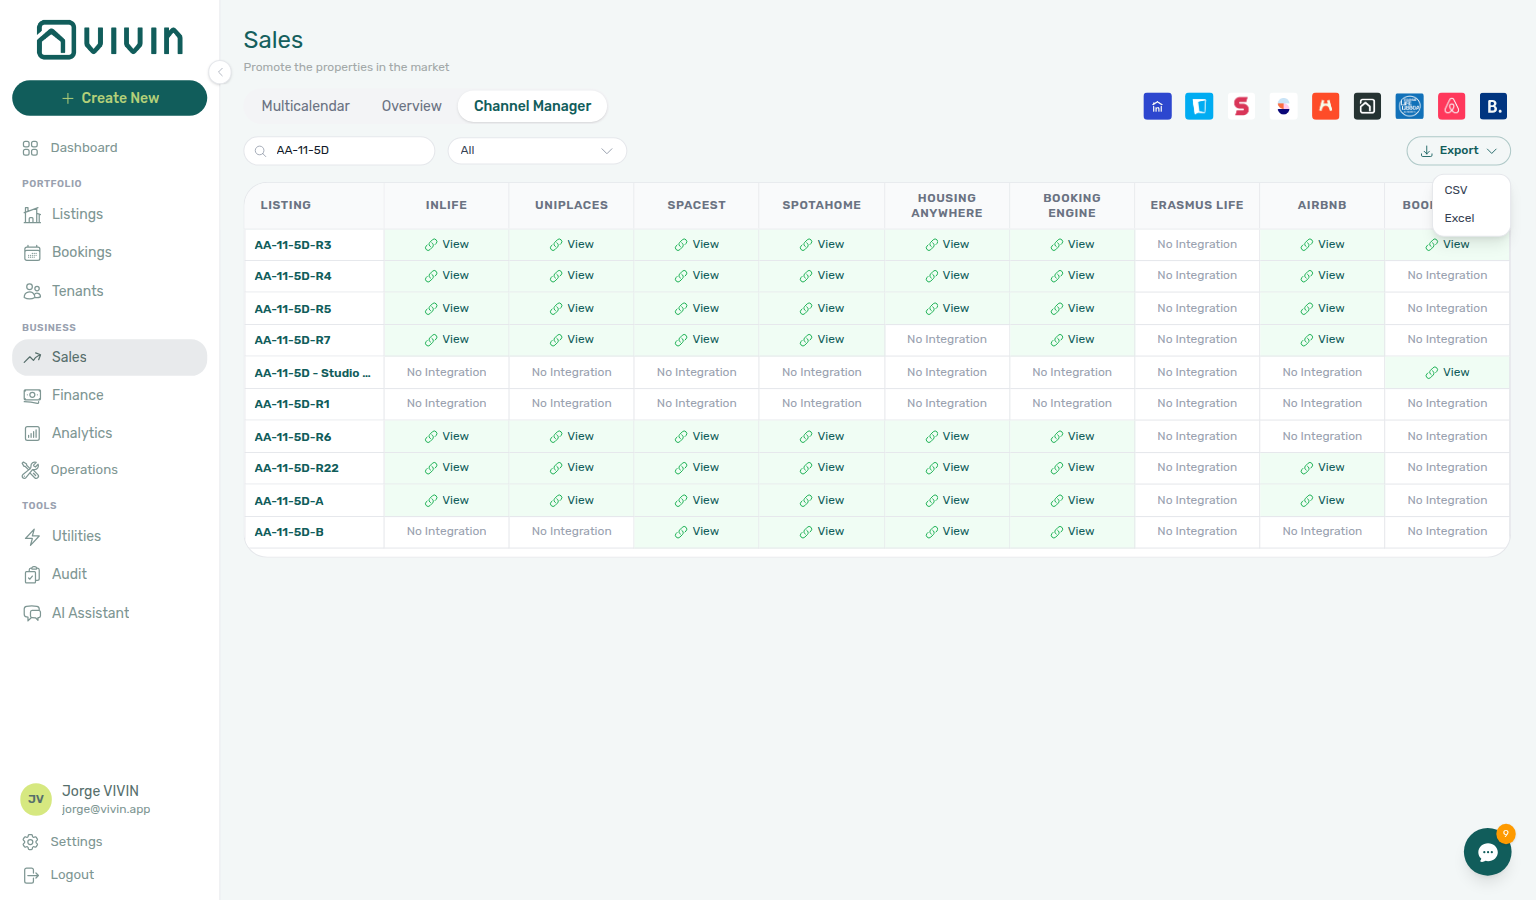
Task: View Spacest integration for AA-11-5D-B
Action: (x=697, y=532)
